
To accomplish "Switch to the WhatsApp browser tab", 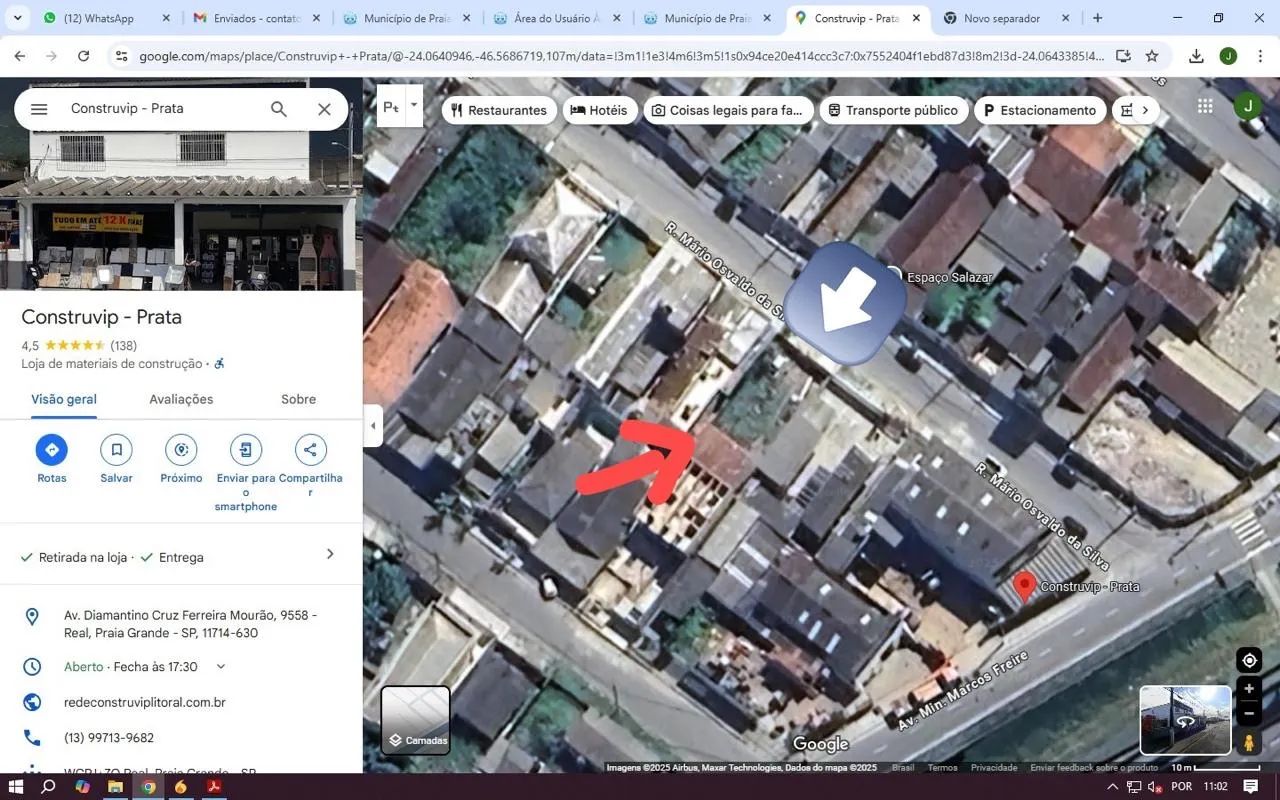I will (105, 18).
